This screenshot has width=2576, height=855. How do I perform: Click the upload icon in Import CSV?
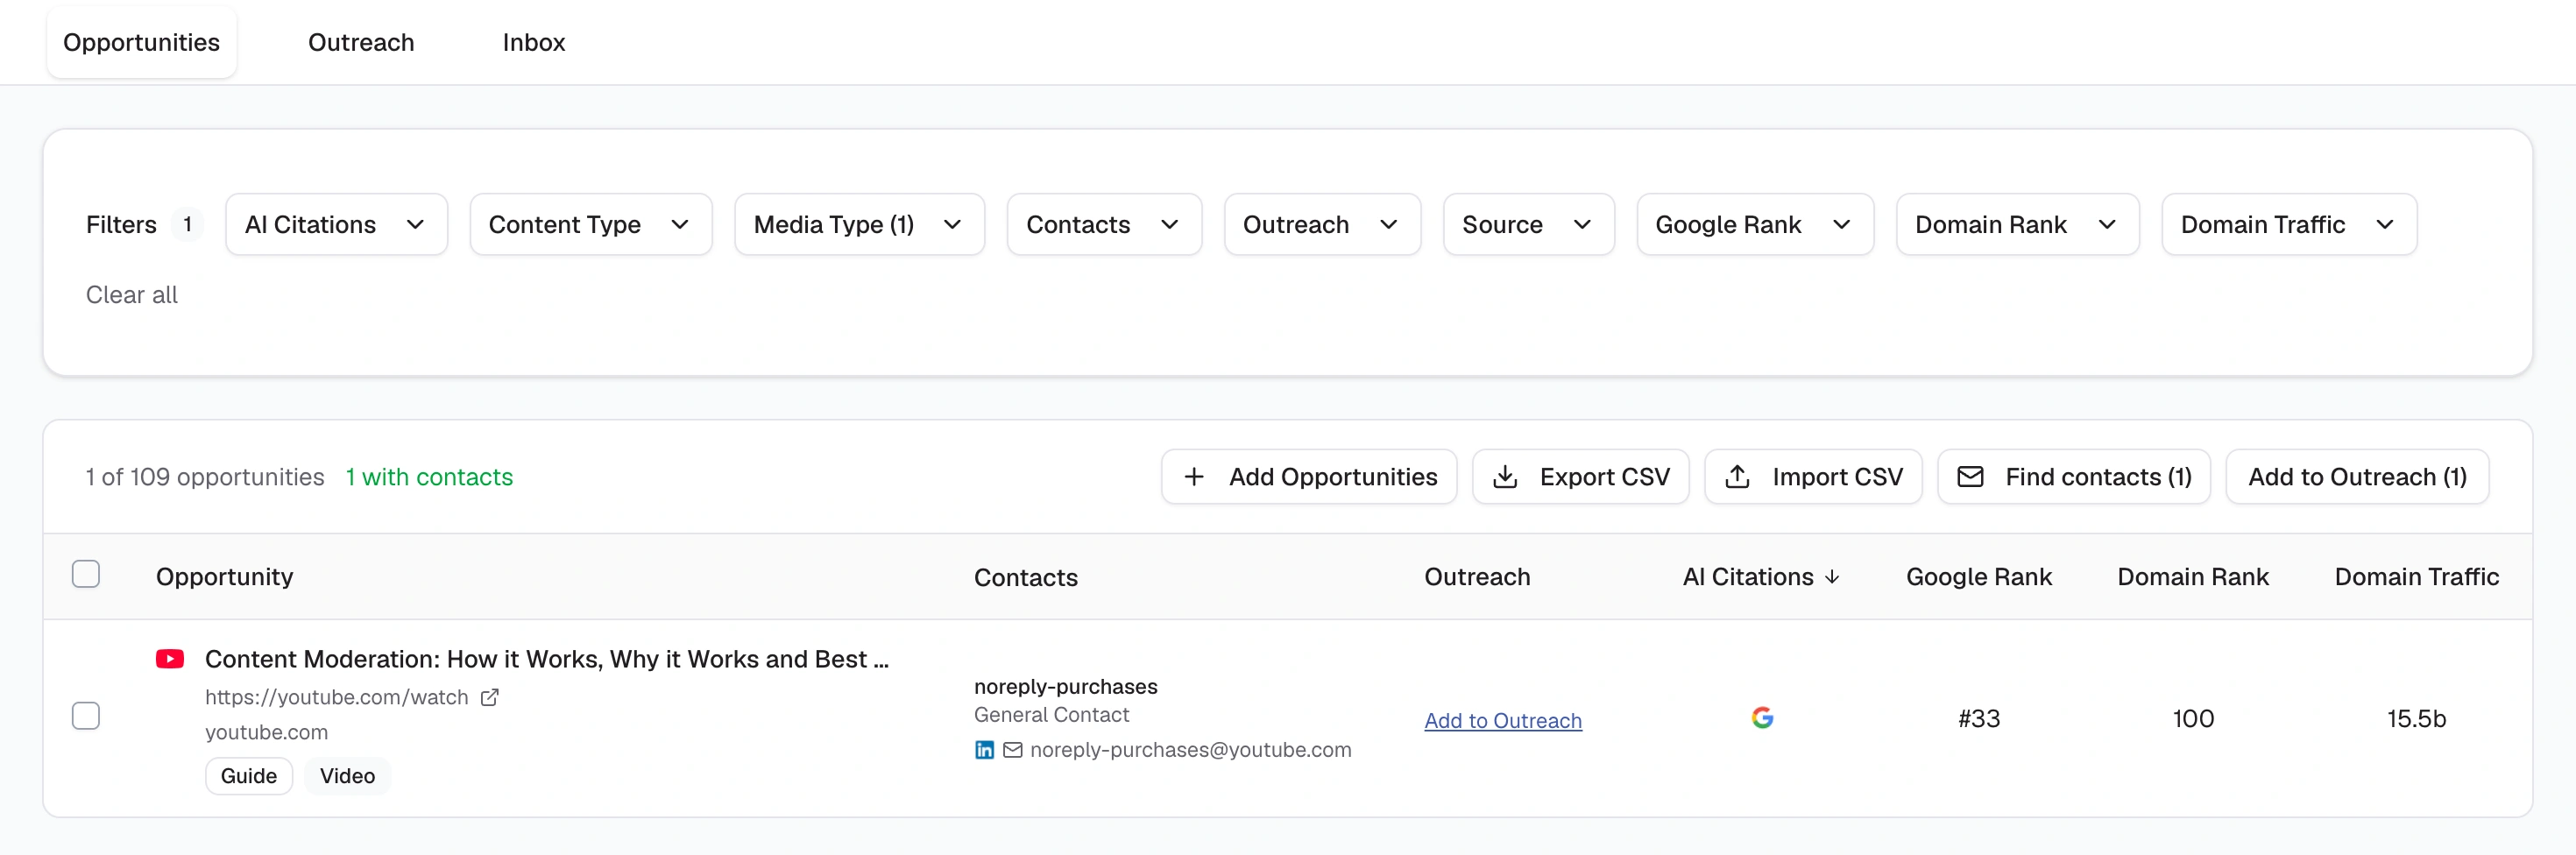point(1737,477)
